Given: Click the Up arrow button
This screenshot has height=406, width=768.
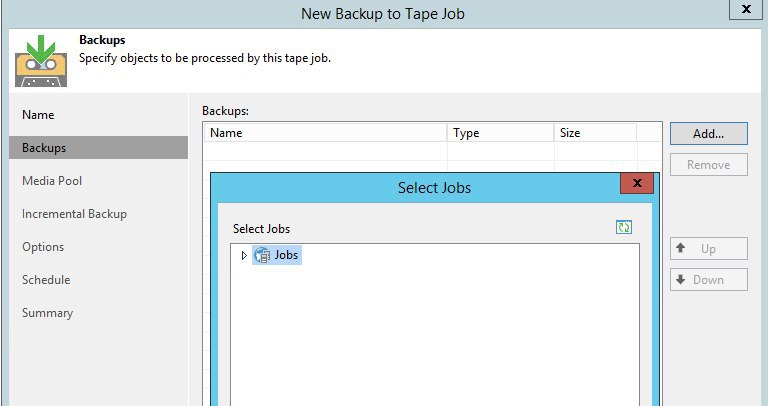Looking at the screenshot, I should pos(708,249).
